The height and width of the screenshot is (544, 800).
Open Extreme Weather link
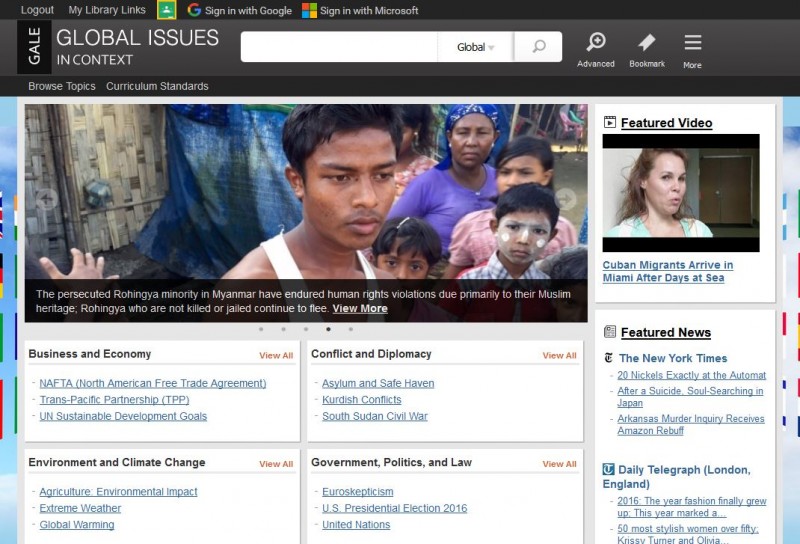pyautogui.click(x=80, y=508)
